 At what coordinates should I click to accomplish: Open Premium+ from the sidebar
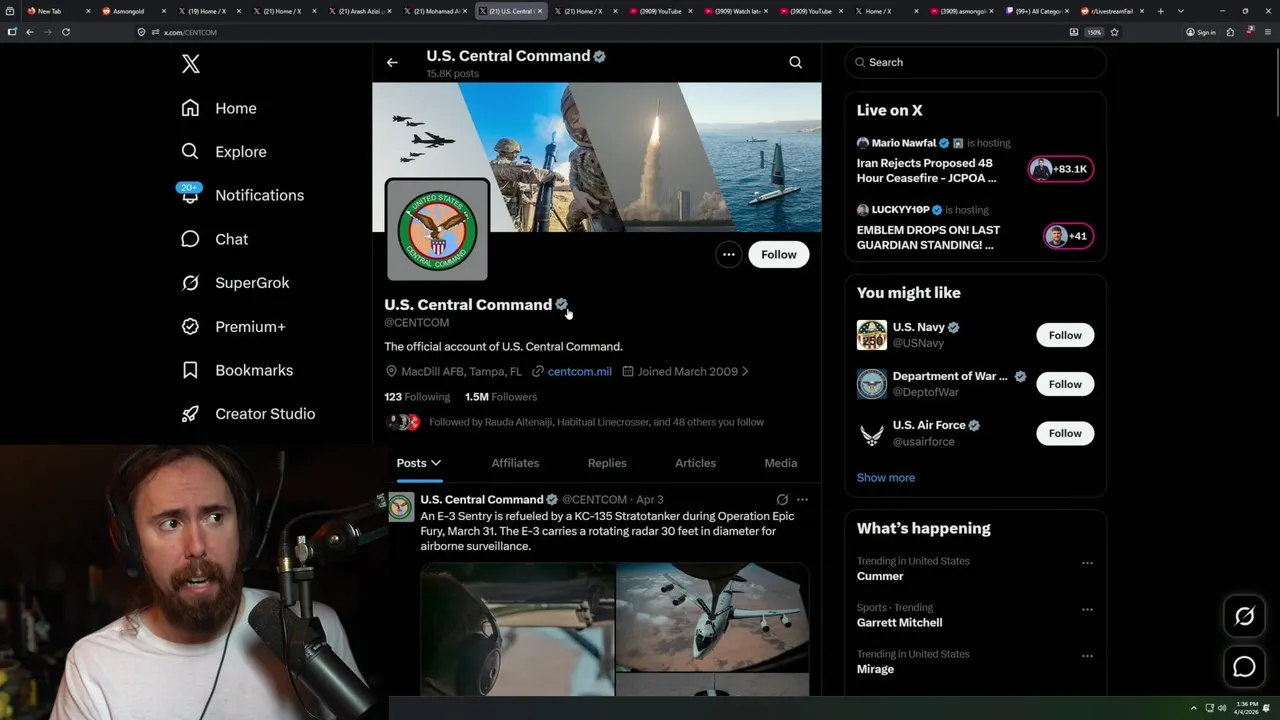(x=233, y=327)
